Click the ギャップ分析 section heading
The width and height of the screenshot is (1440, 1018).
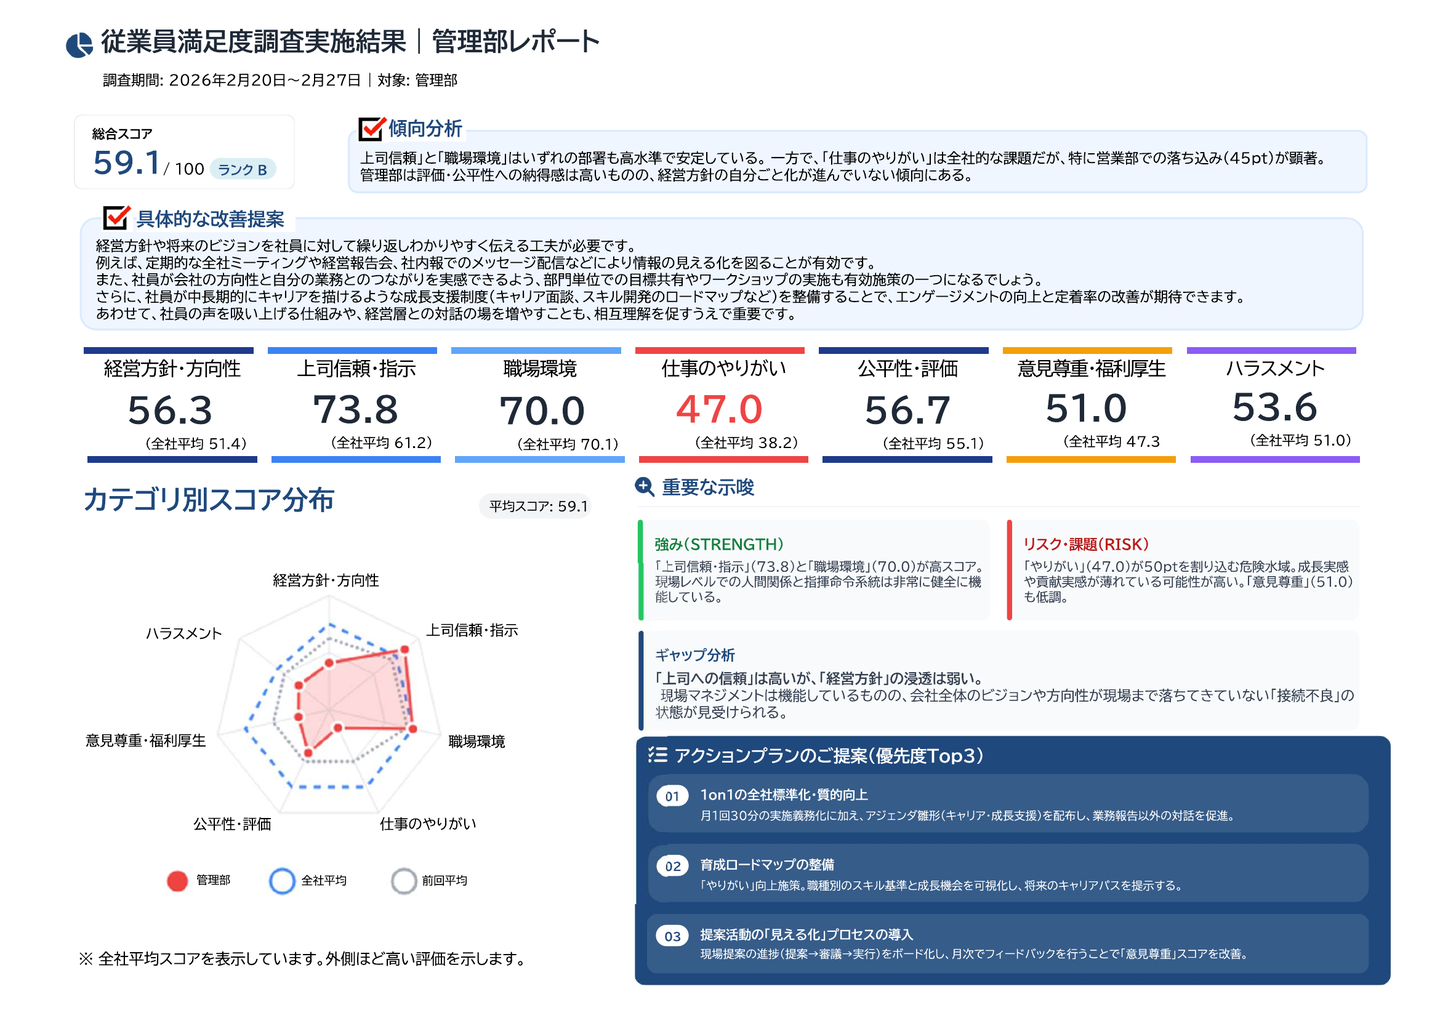(694, 655)
